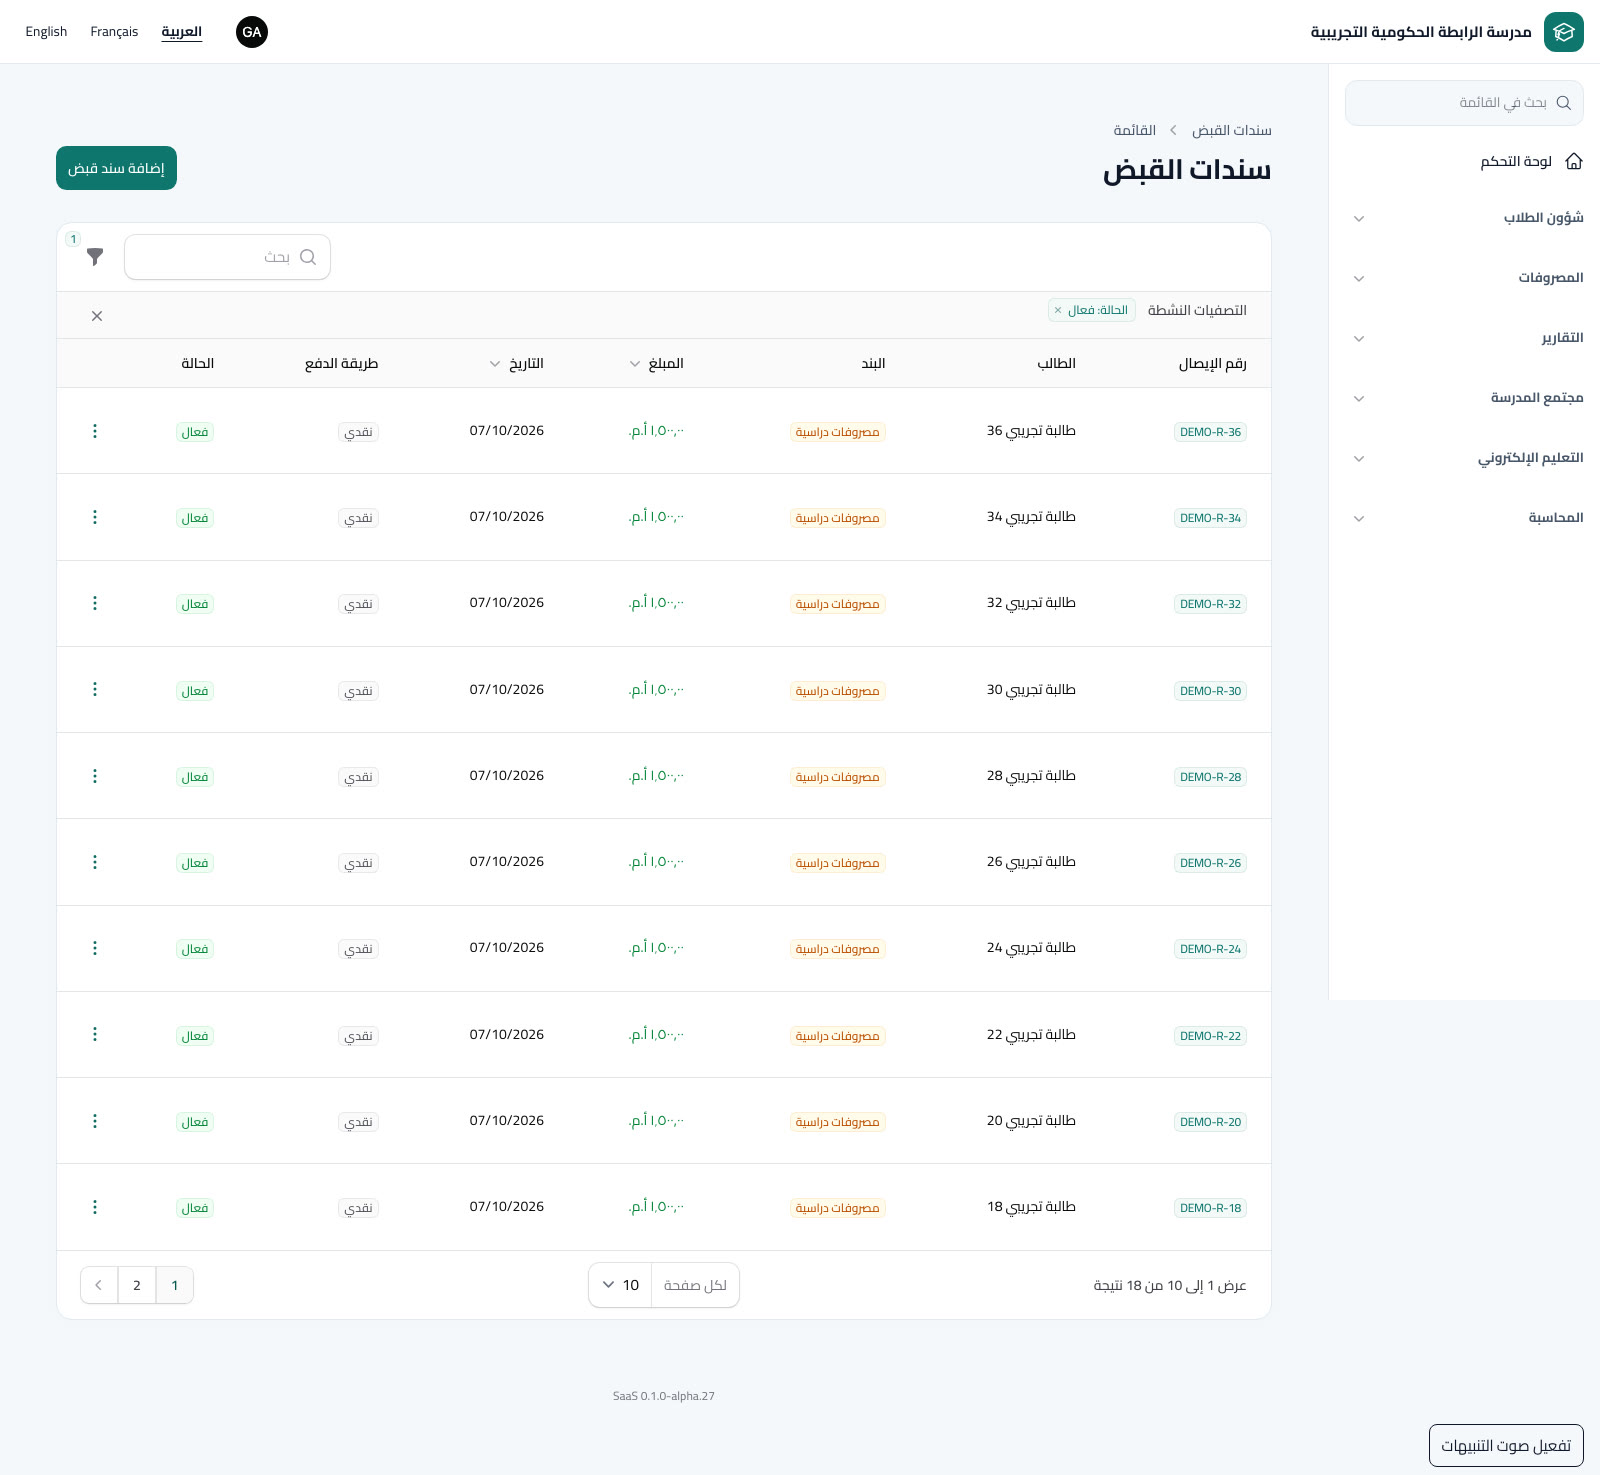Open receipt DEMO-R-36 link
This screenshot has height=1475, width=1600.
(x=1210, y=432)
